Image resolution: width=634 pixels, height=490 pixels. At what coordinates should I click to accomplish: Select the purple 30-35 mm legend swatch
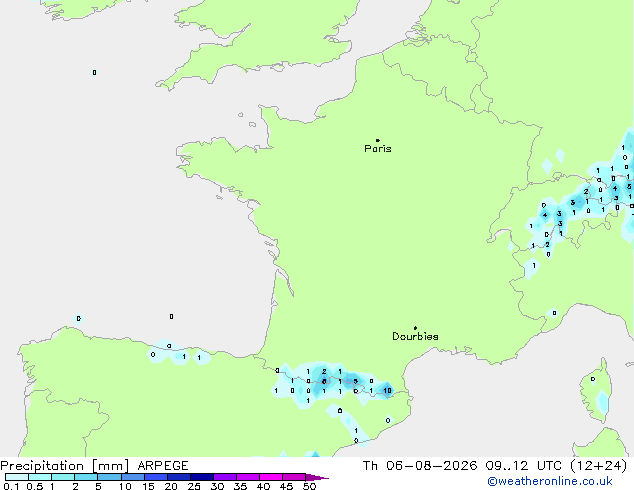225,477
